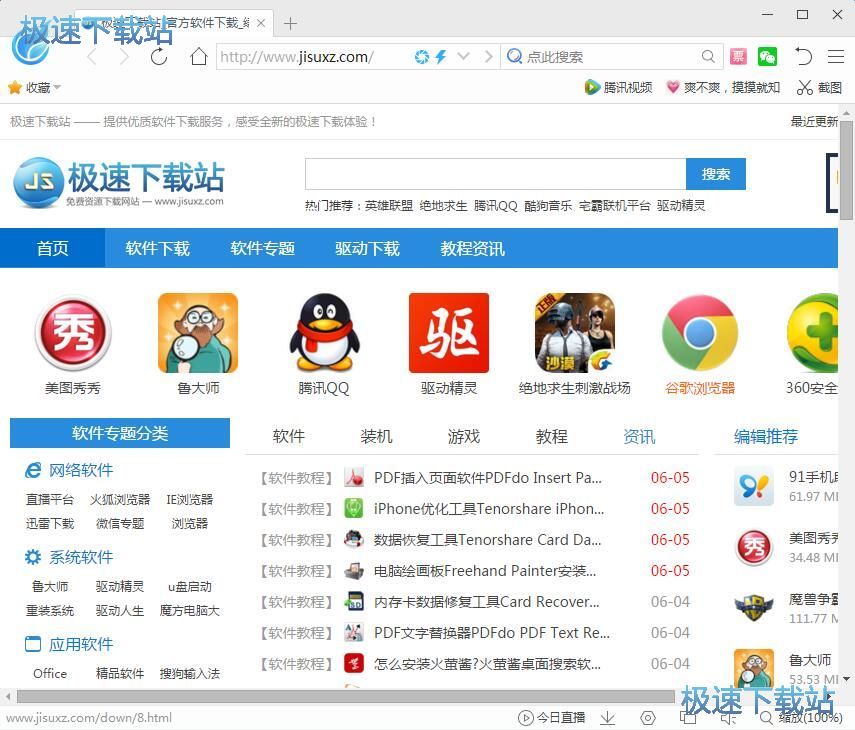
Task: Open 怎么安装火萤酱 article
Action: pos(487,664)
